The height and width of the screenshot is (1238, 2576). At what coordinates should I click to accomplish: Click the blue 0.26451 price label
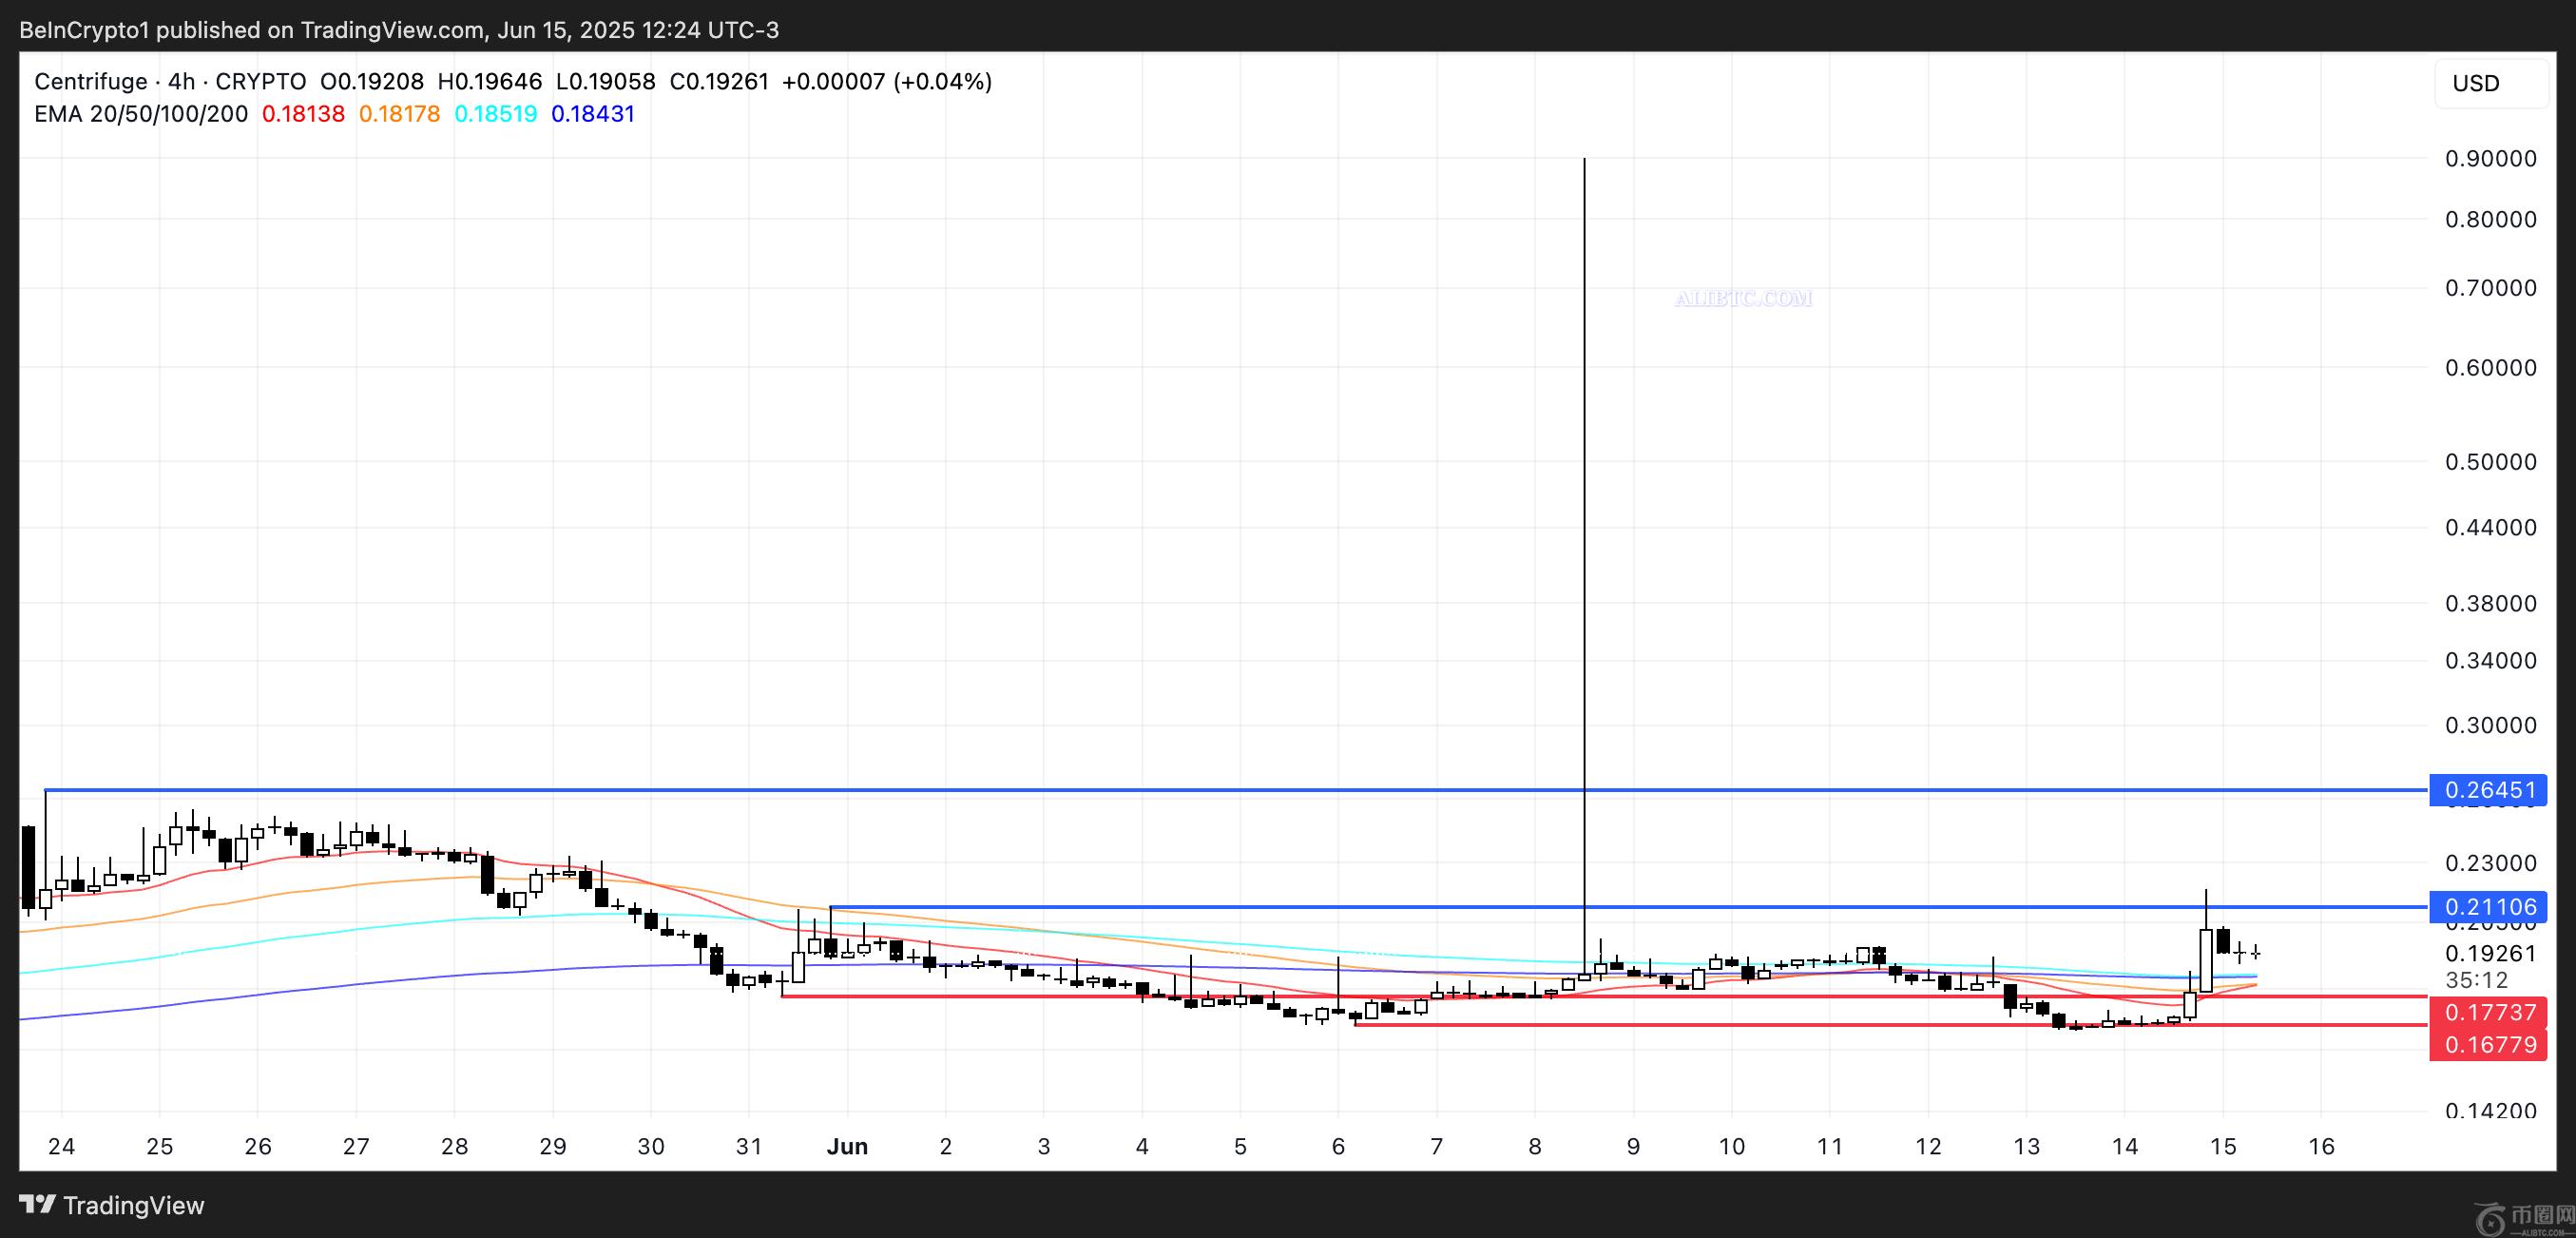click(x=2490, y=790)
